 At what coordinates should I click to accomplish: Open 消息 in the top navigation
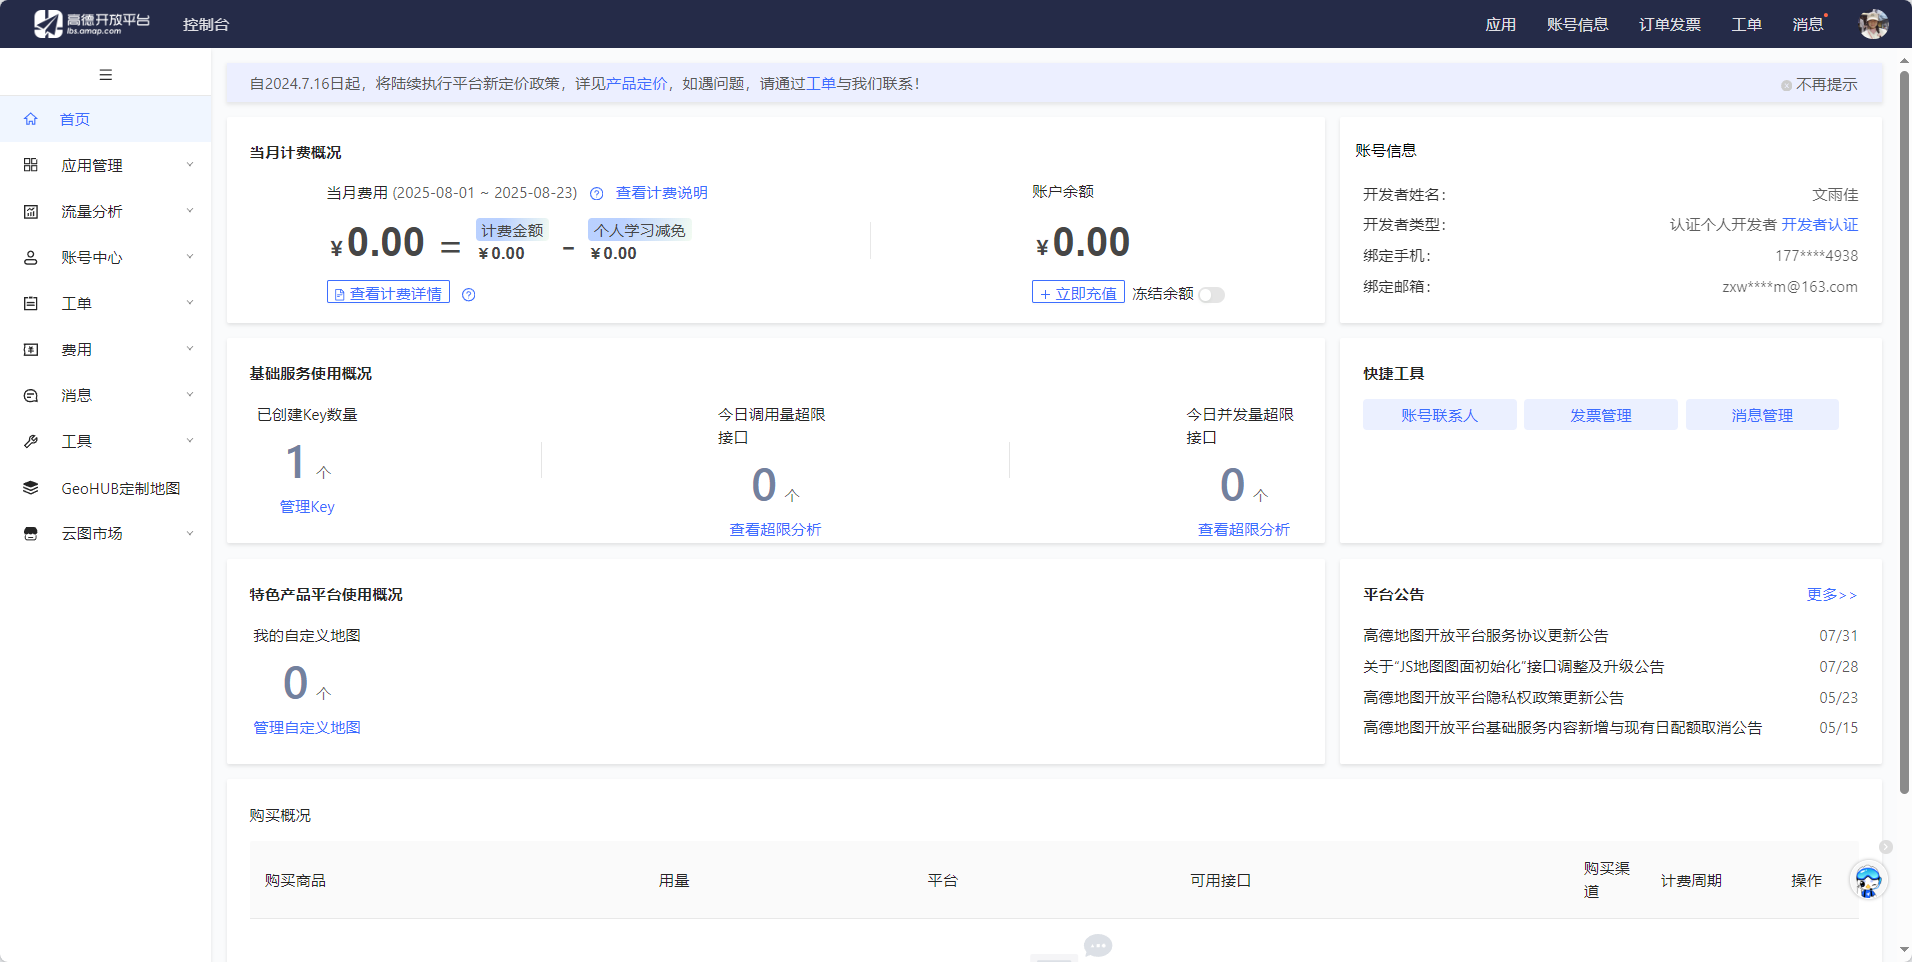point(1807,24)
